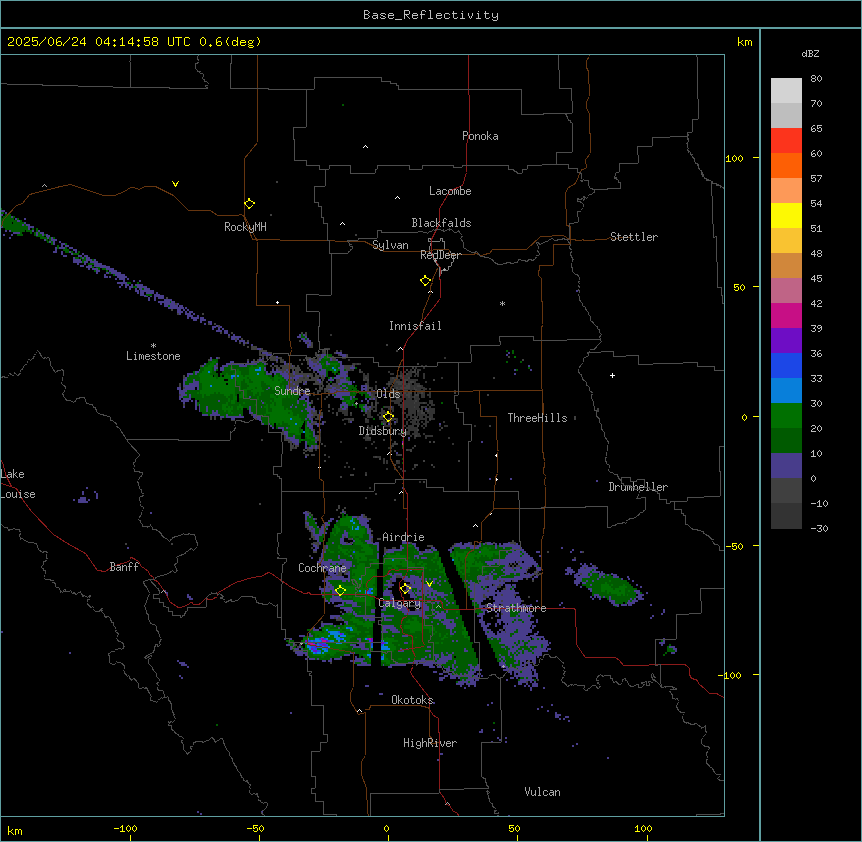Click the dBZ legend heading

(810, 53)
